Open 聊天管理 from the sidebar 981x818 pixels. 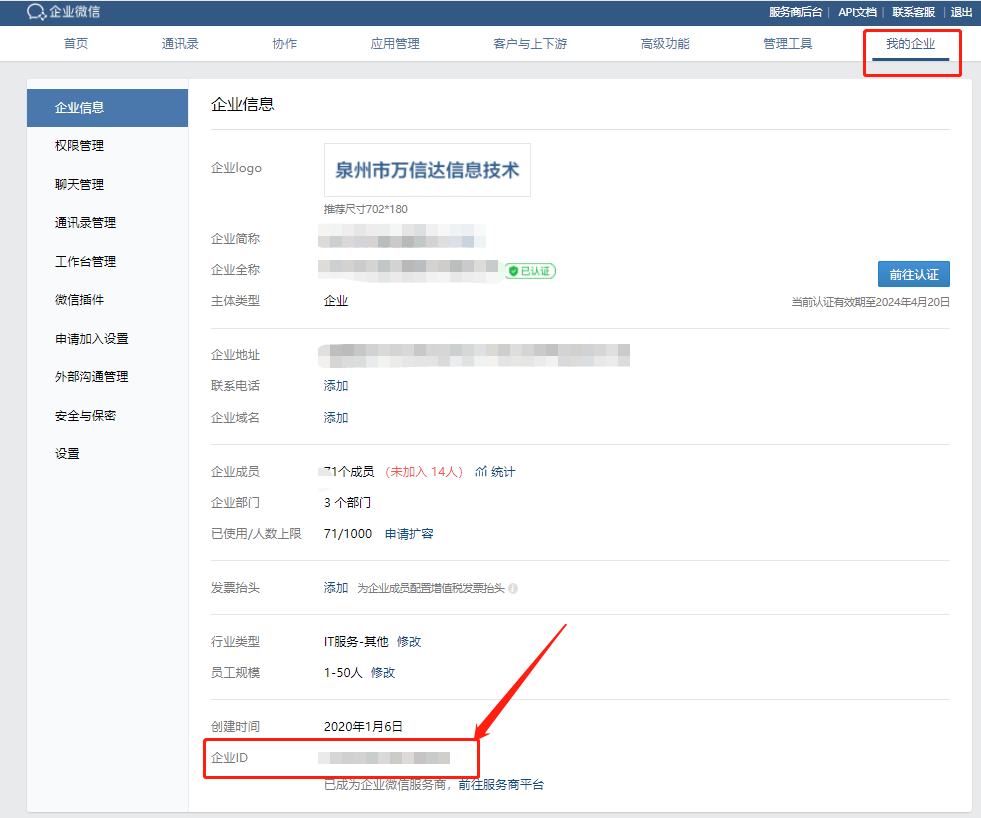click(79, 185)
